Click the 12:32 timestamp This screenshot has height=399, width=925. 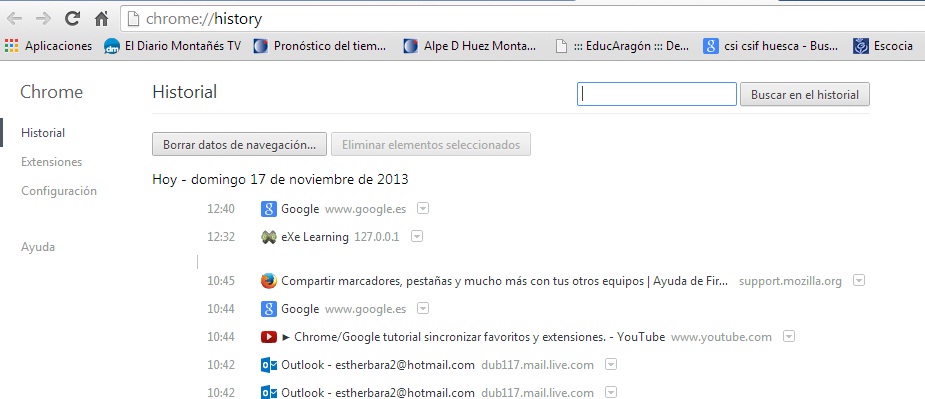221,237
